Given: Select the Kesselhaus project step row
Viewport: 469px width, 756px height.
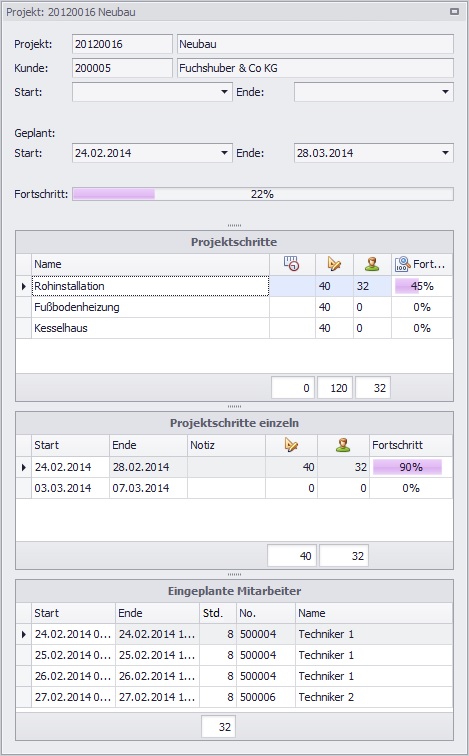Looking at the screenshot, I should pyautogui.click(x=234, y=328).
